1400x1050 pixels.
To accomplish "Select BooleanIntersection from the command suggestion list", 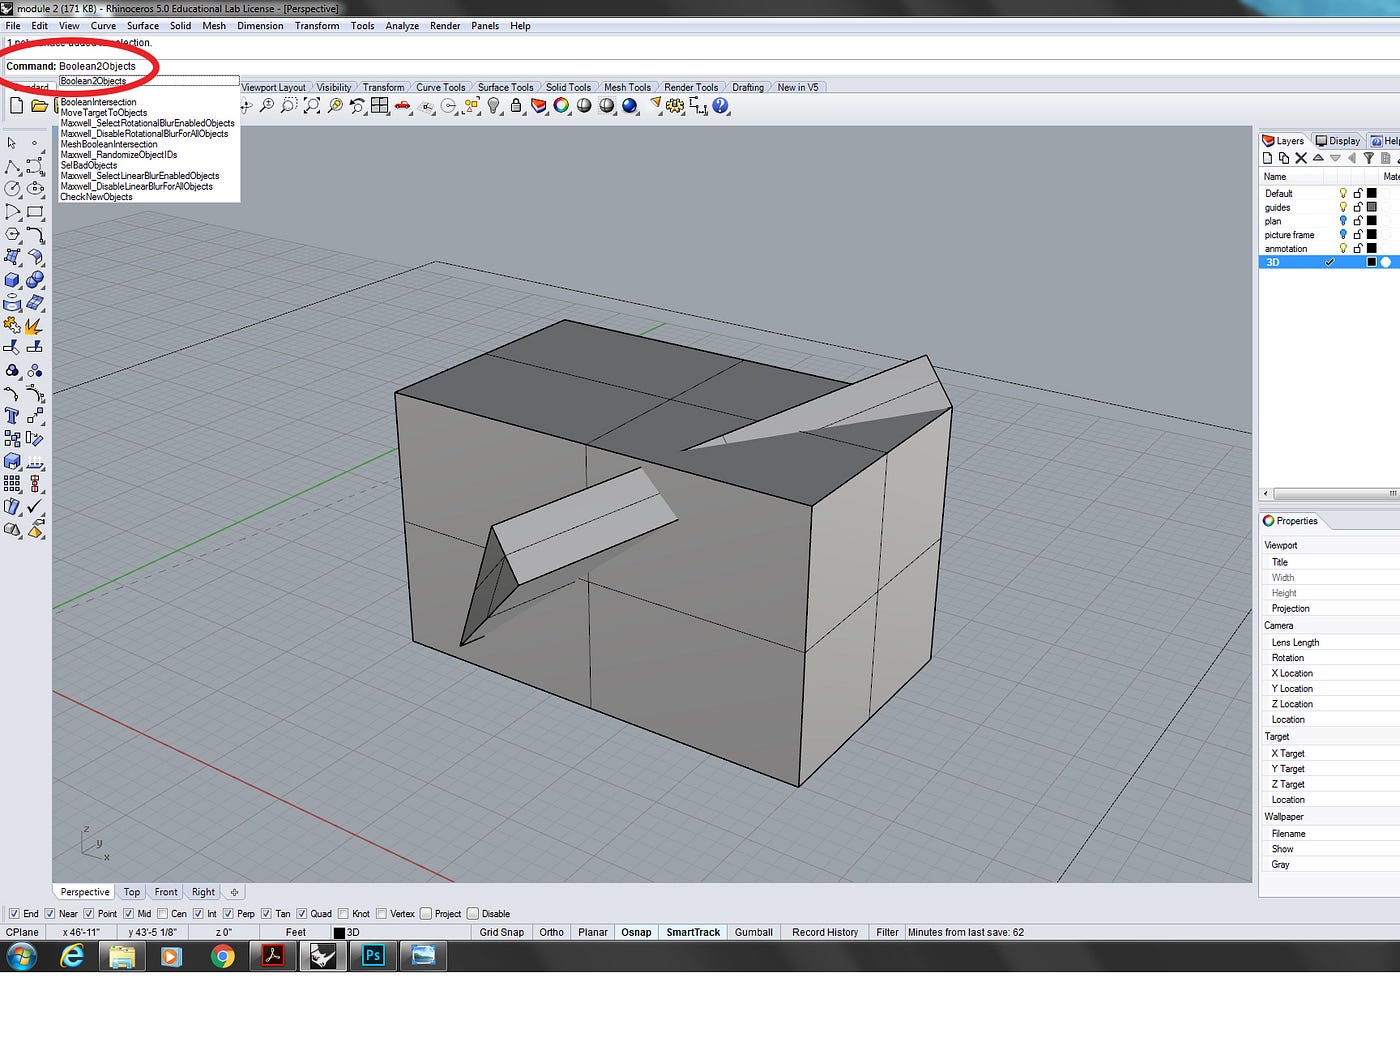I will pyautogui.click(x=98, y=102).
